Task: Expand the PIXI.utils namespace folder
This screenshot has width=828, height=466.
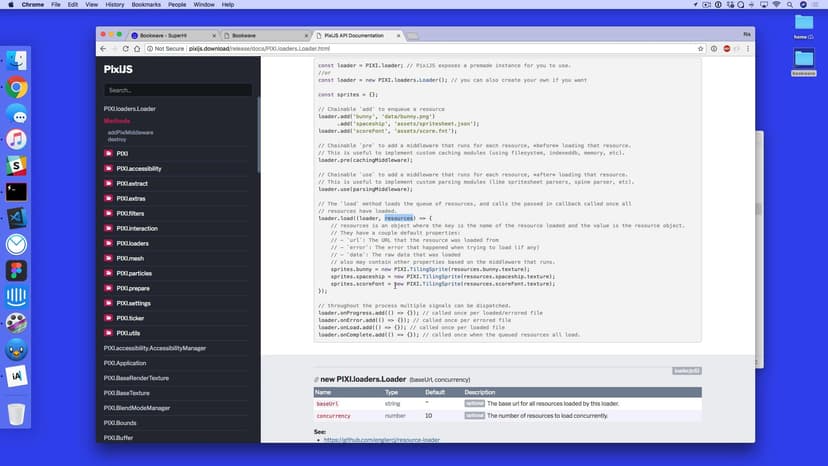Action: [127, 333]
